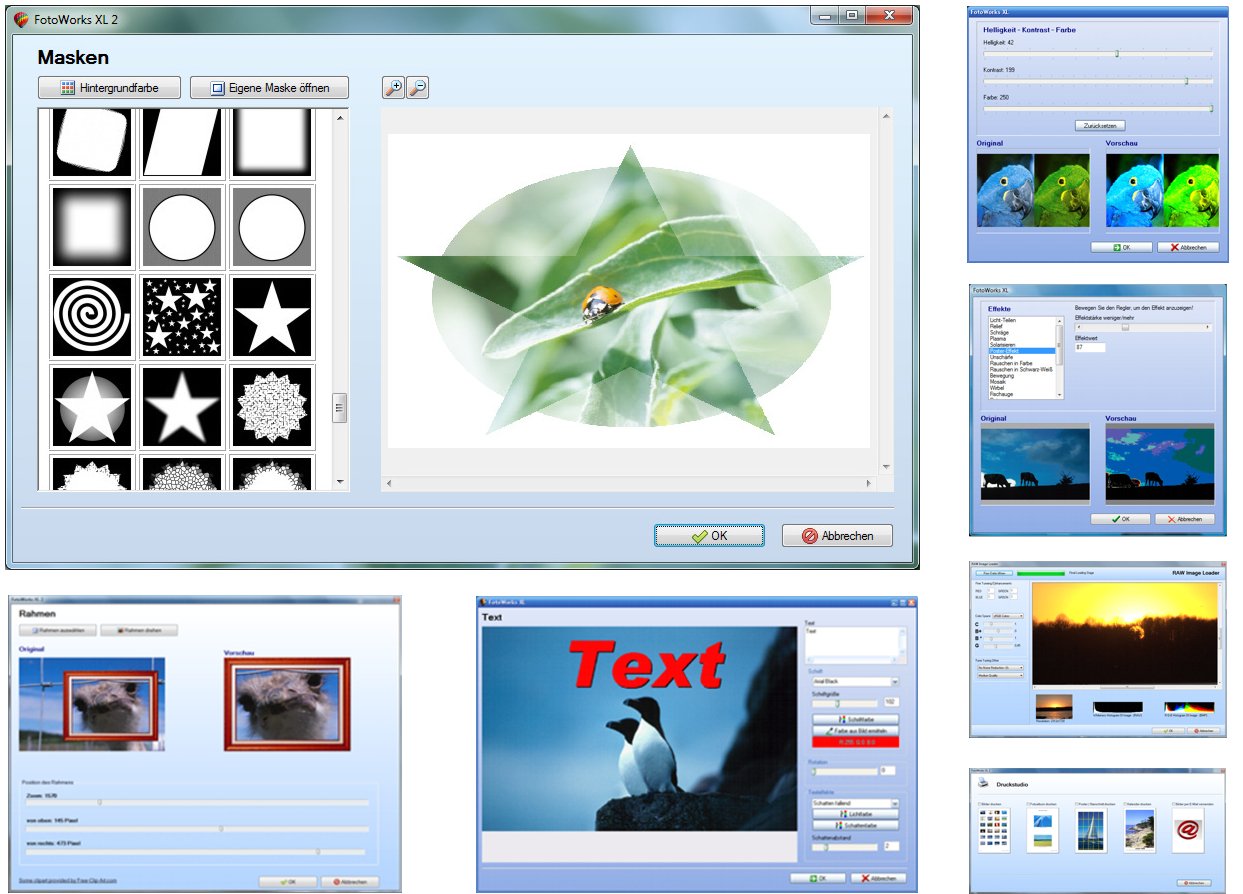The width and height of the screenshot is (1243, 894).
Task: Click the Zoom slider in Rahmen window
Action: (x=197, y=802)
